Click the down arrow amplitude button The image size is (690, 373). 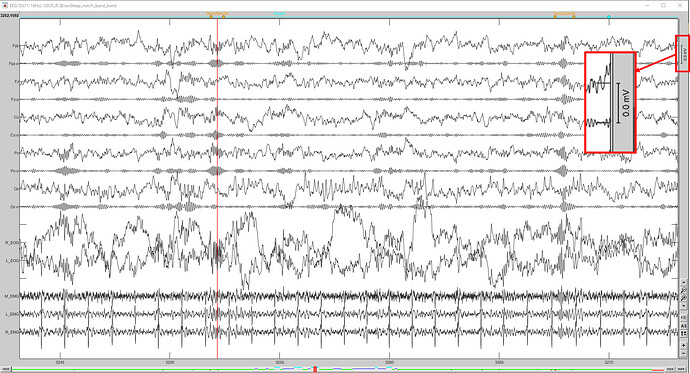[x=683, y=305]
